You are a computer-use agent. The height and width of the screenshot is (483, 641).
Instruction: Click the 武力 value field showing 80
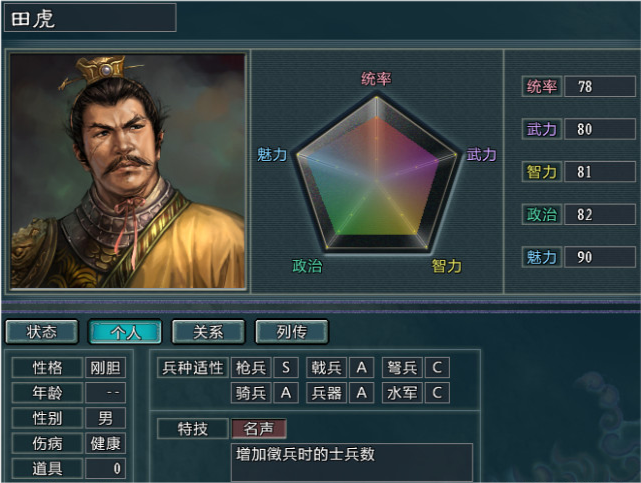[599, 129]
